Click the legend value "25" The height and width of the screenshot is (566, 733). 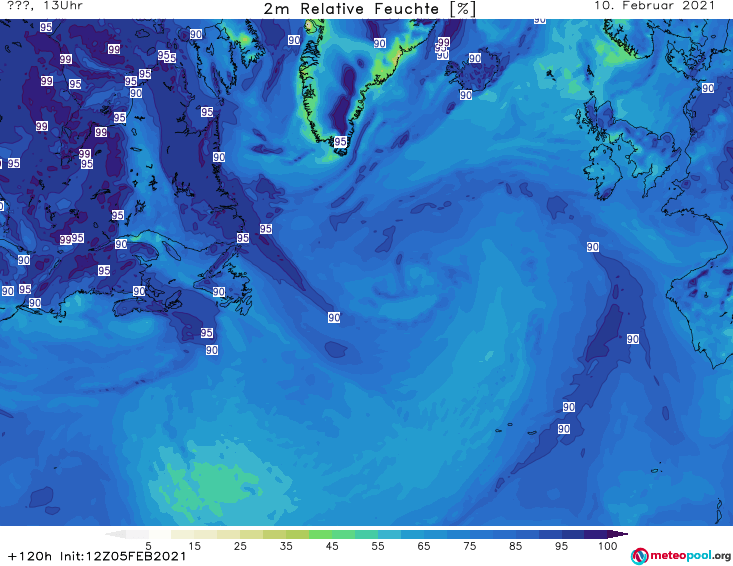(x=240, y=546)
